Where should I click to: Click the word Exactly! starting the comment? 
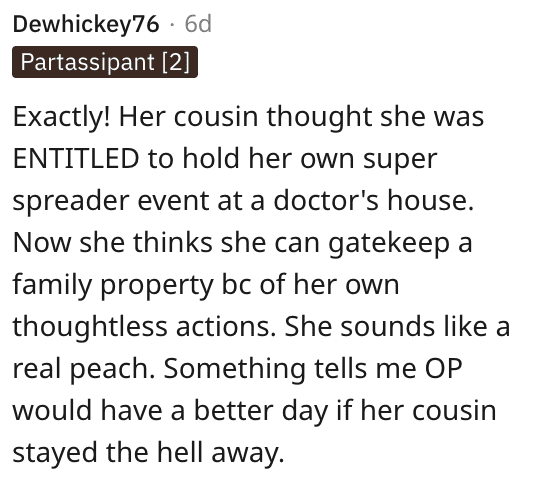pos(62,117)
